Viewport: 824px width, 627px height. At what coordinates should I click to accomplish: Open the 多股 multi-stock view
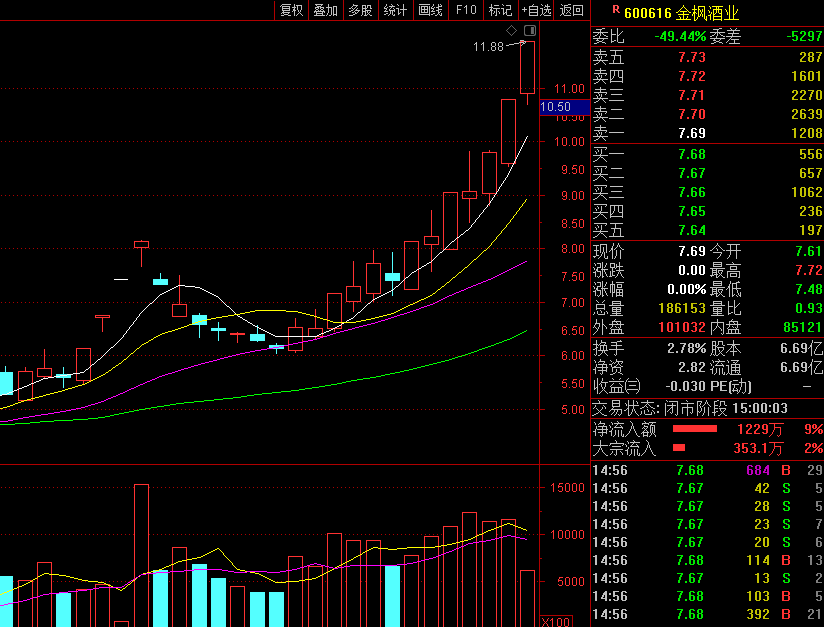pyautogui.click(x=360, y=10)
